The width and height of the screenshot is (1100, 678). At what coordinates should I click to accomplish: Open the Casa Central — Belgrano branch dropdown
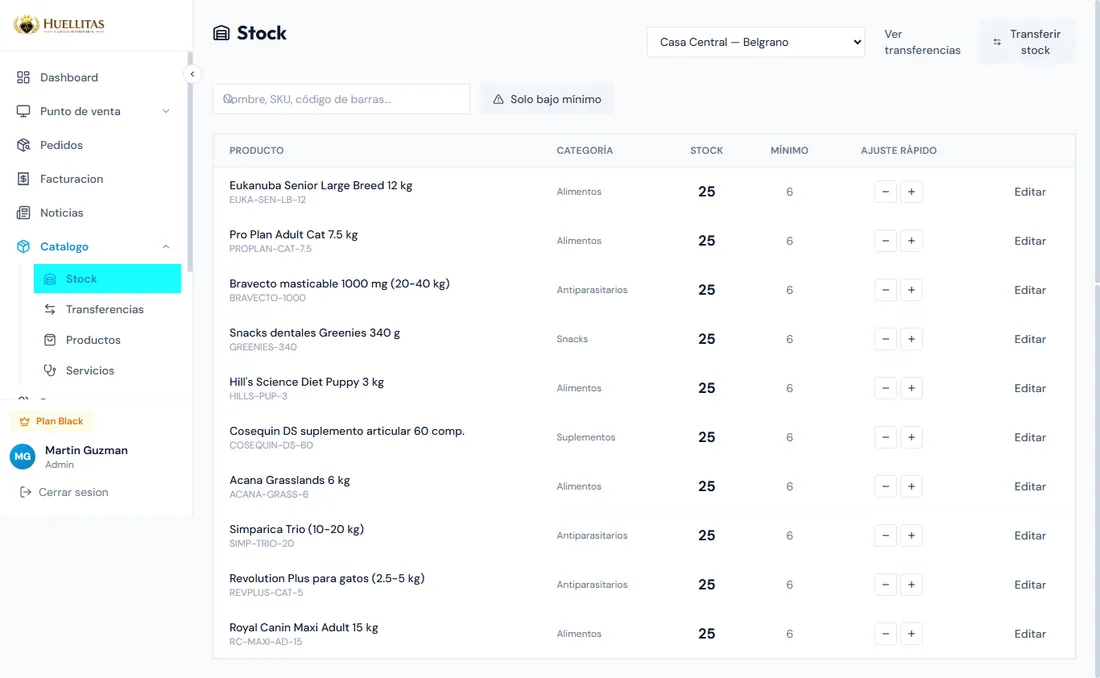[x=756, y=42]
